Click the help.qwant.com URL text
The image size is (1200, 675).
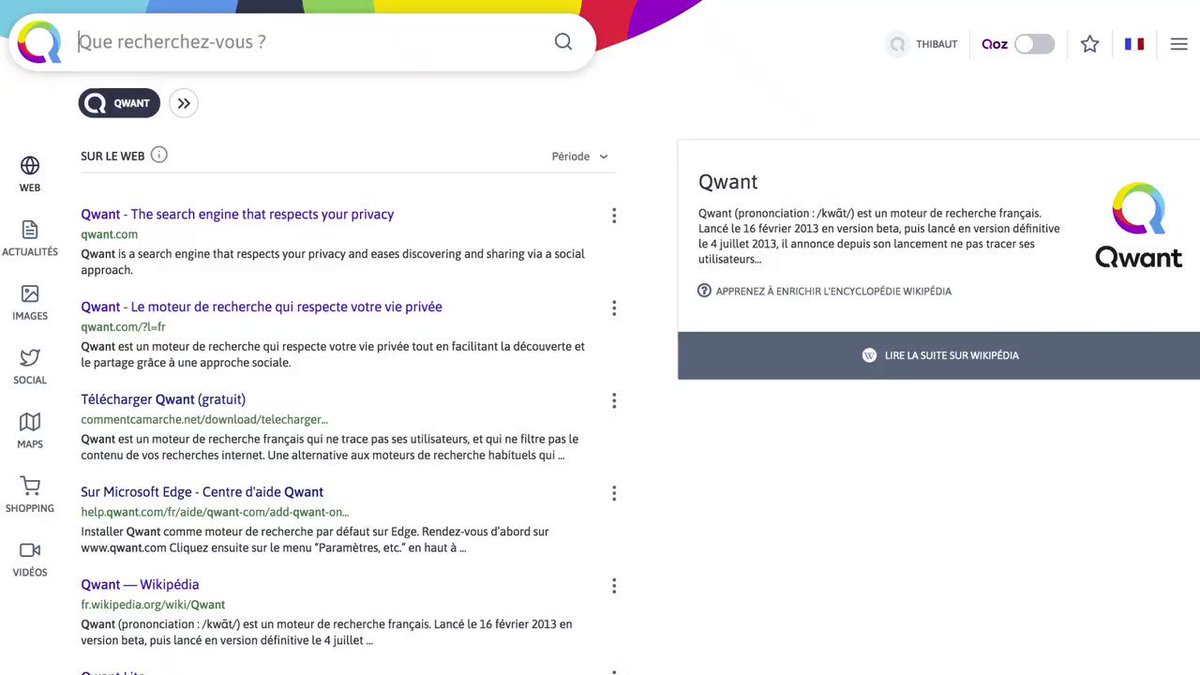(x=215, y=512)
